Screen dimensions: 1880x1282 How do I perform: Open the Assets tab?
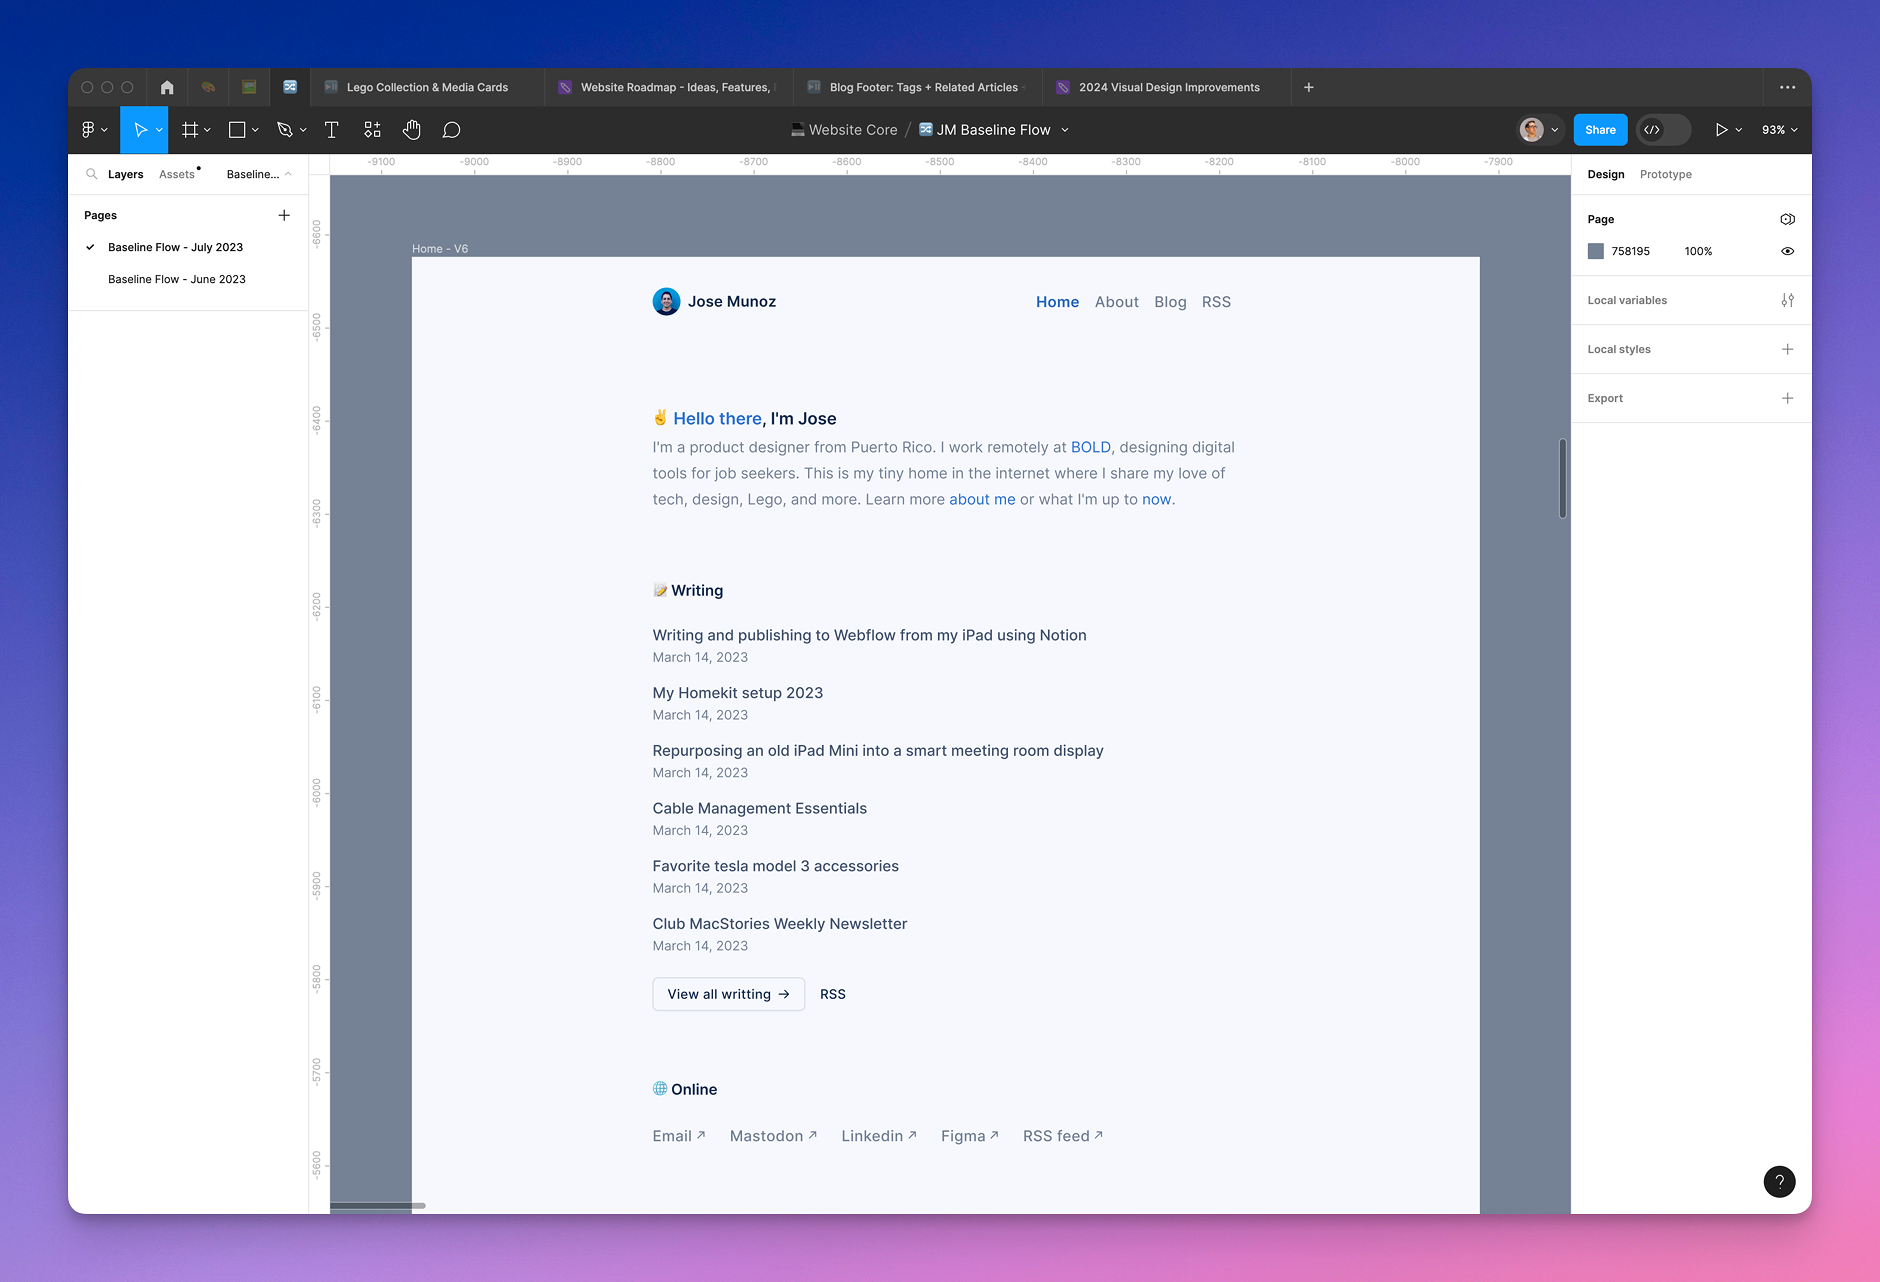tap(177, 173)
